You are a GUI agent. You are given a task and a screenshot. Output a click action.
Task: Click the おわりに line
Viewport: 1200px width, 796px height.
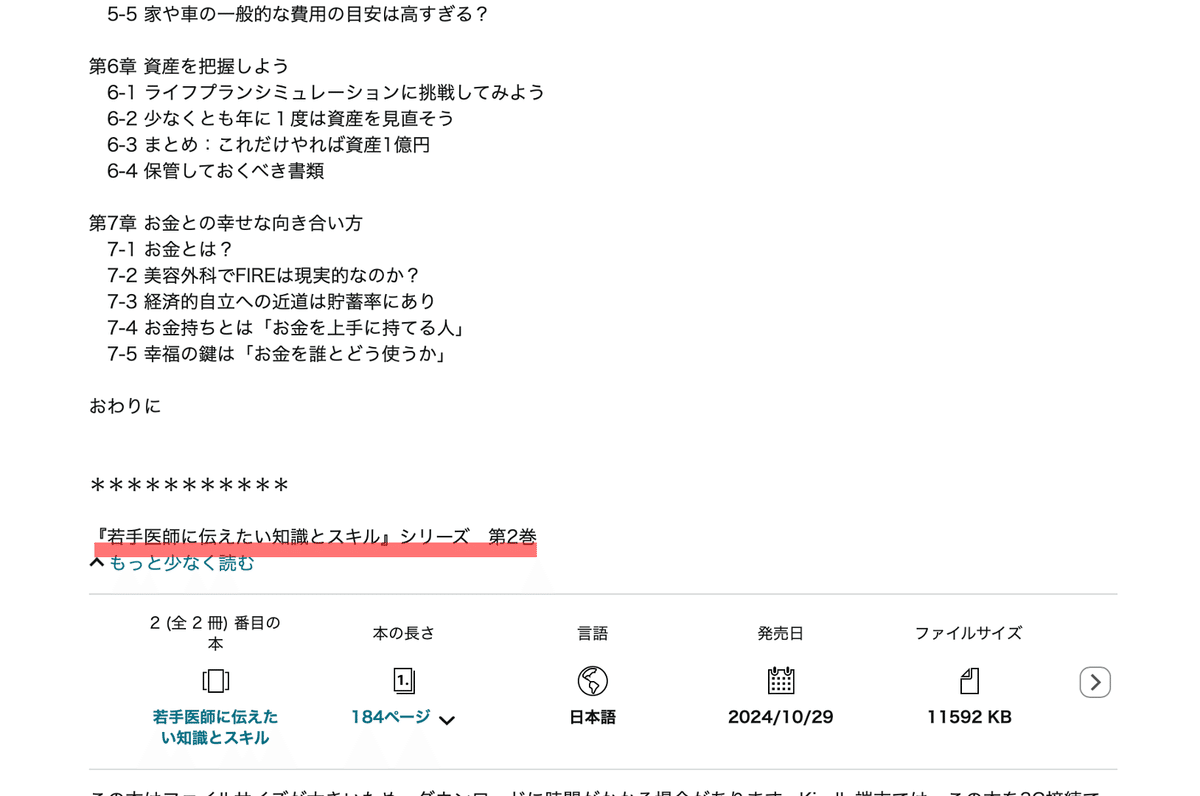click(125, 406)
